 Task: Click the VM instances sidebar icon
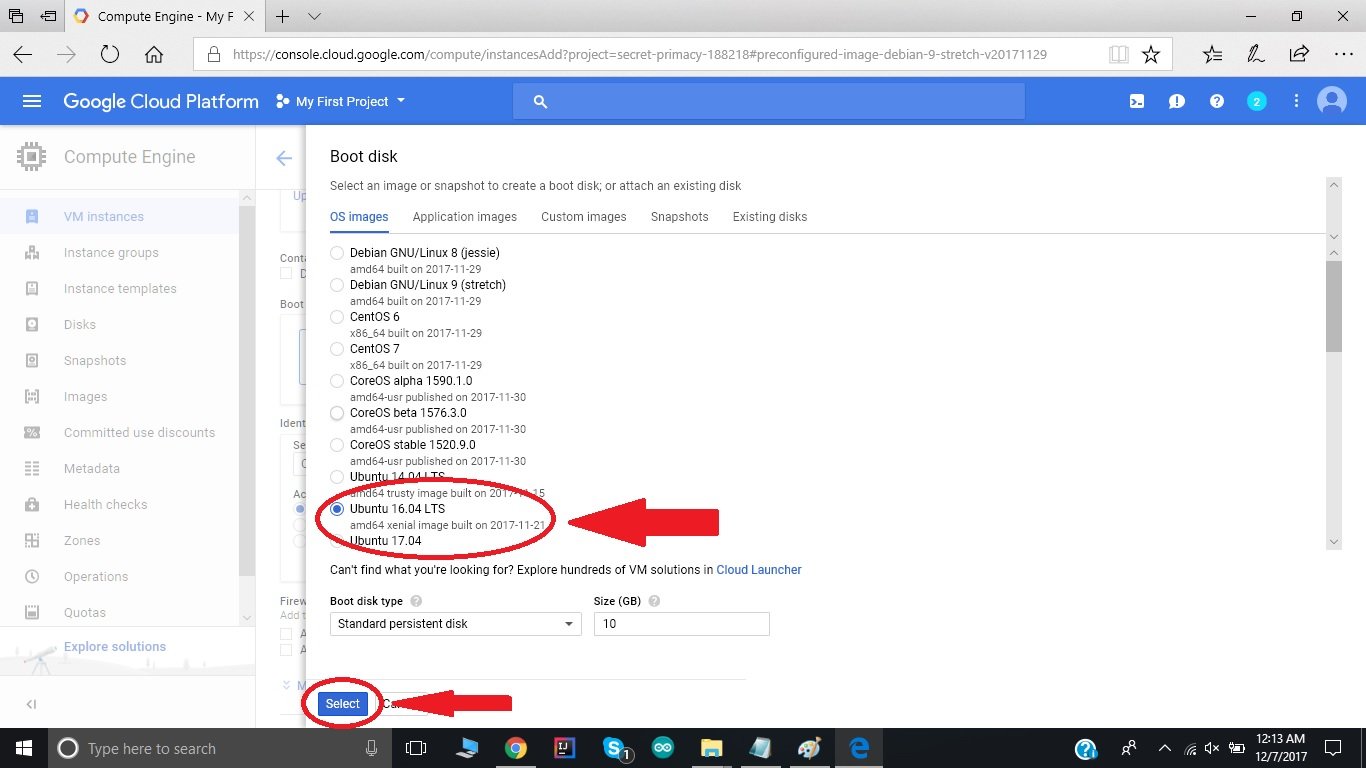point(32,216)
